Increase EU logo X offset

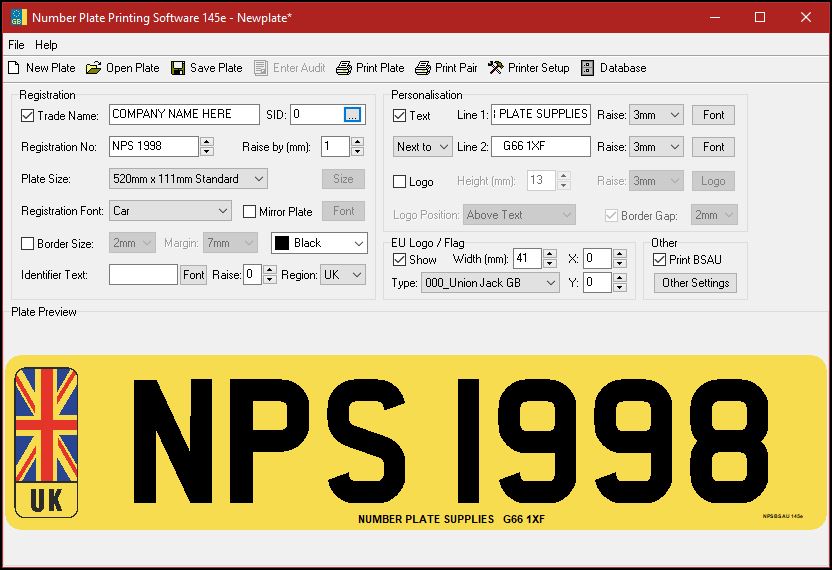pos(620,254)
